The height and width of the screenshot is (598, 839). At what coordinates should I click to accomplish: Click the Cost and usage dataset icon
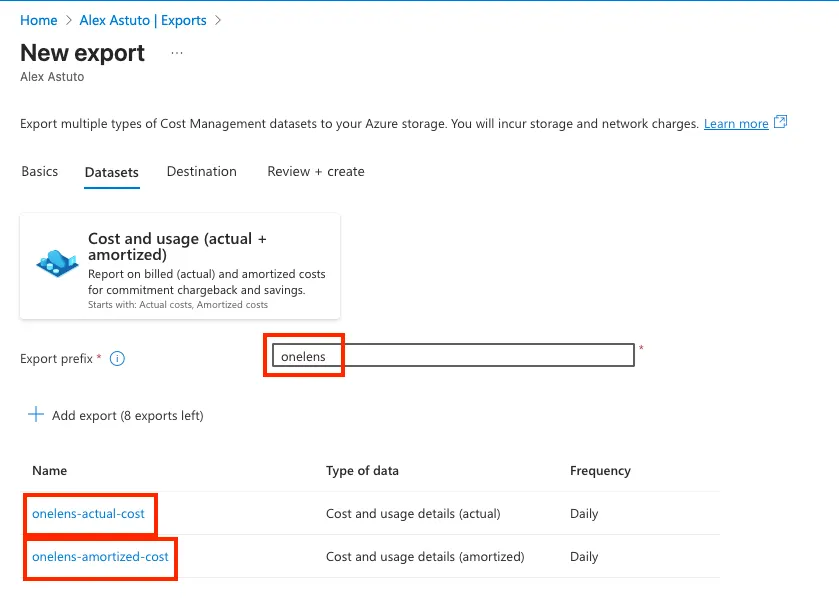click(x=57, y=263)
